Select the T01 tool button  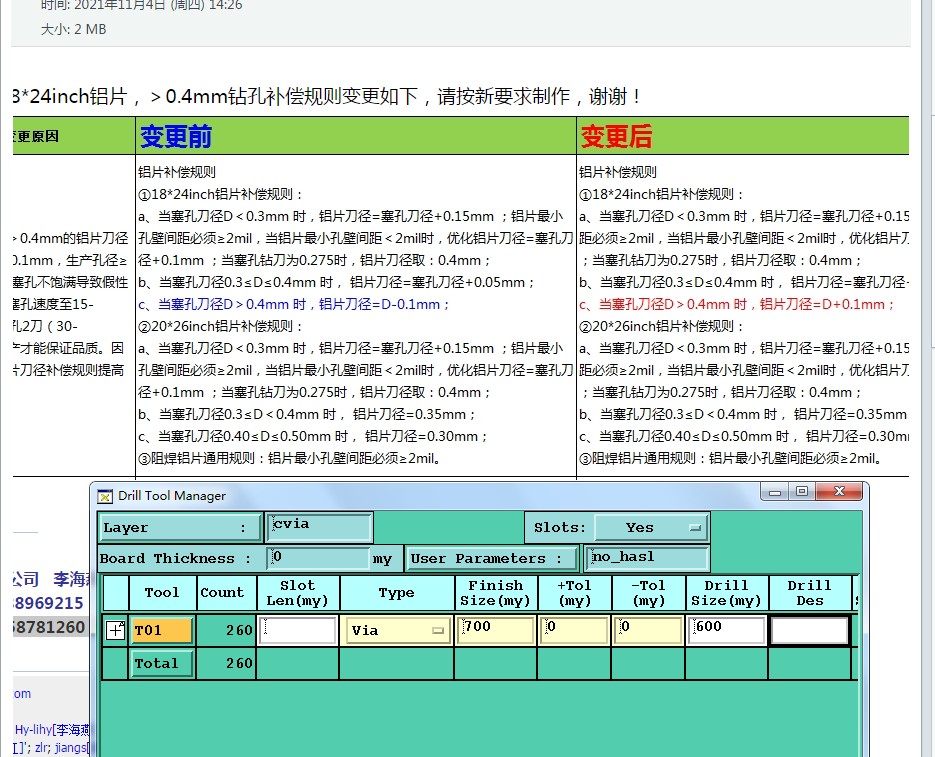(x=162, y=631)
